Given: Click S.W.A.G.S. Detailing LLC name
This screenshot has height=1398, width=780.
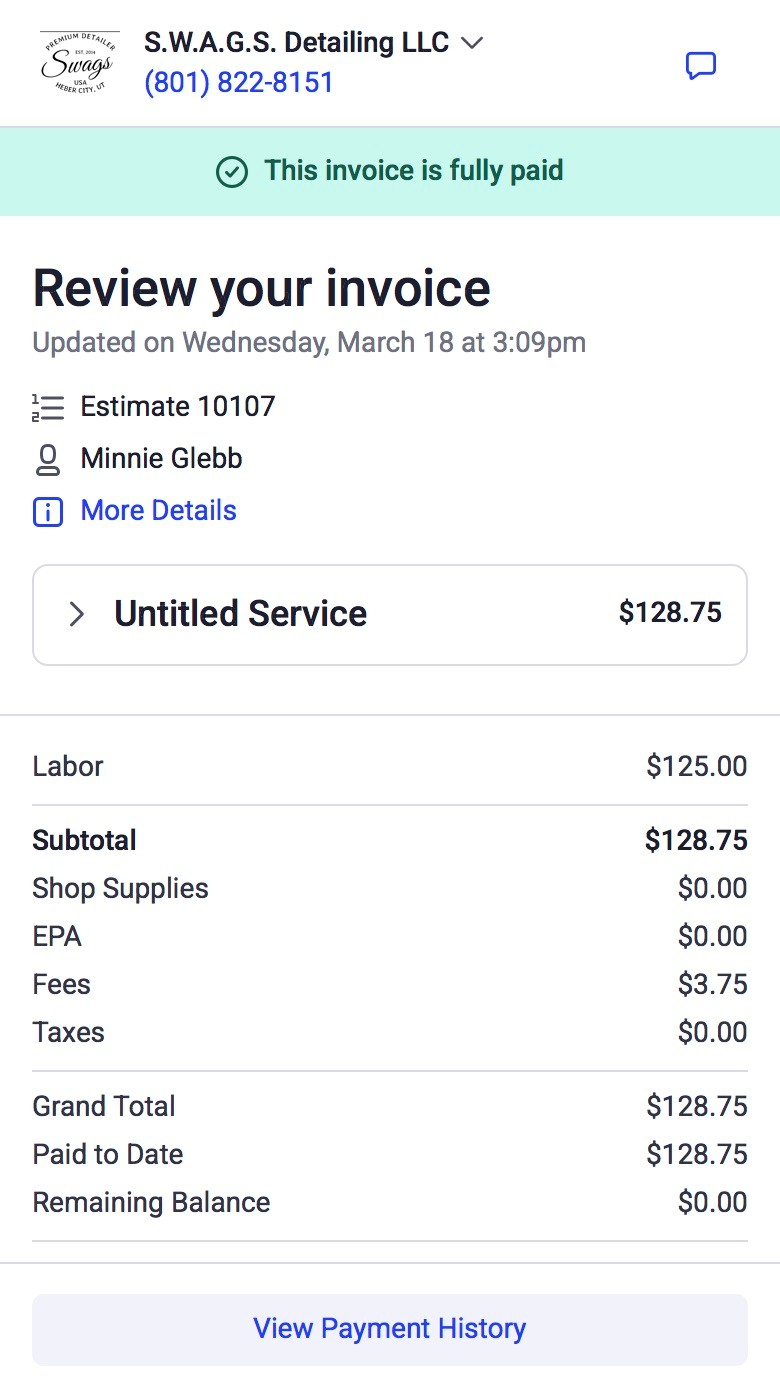Looking at the screenshot, I should (297, 43).
